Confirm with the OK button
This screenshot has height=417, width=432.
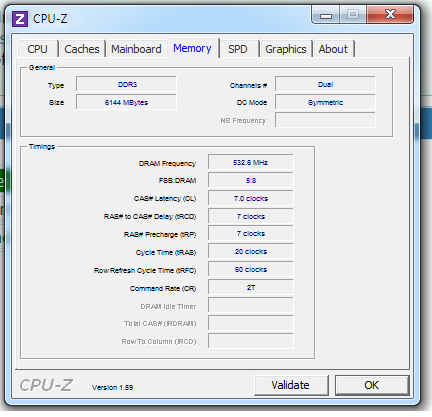372,385
